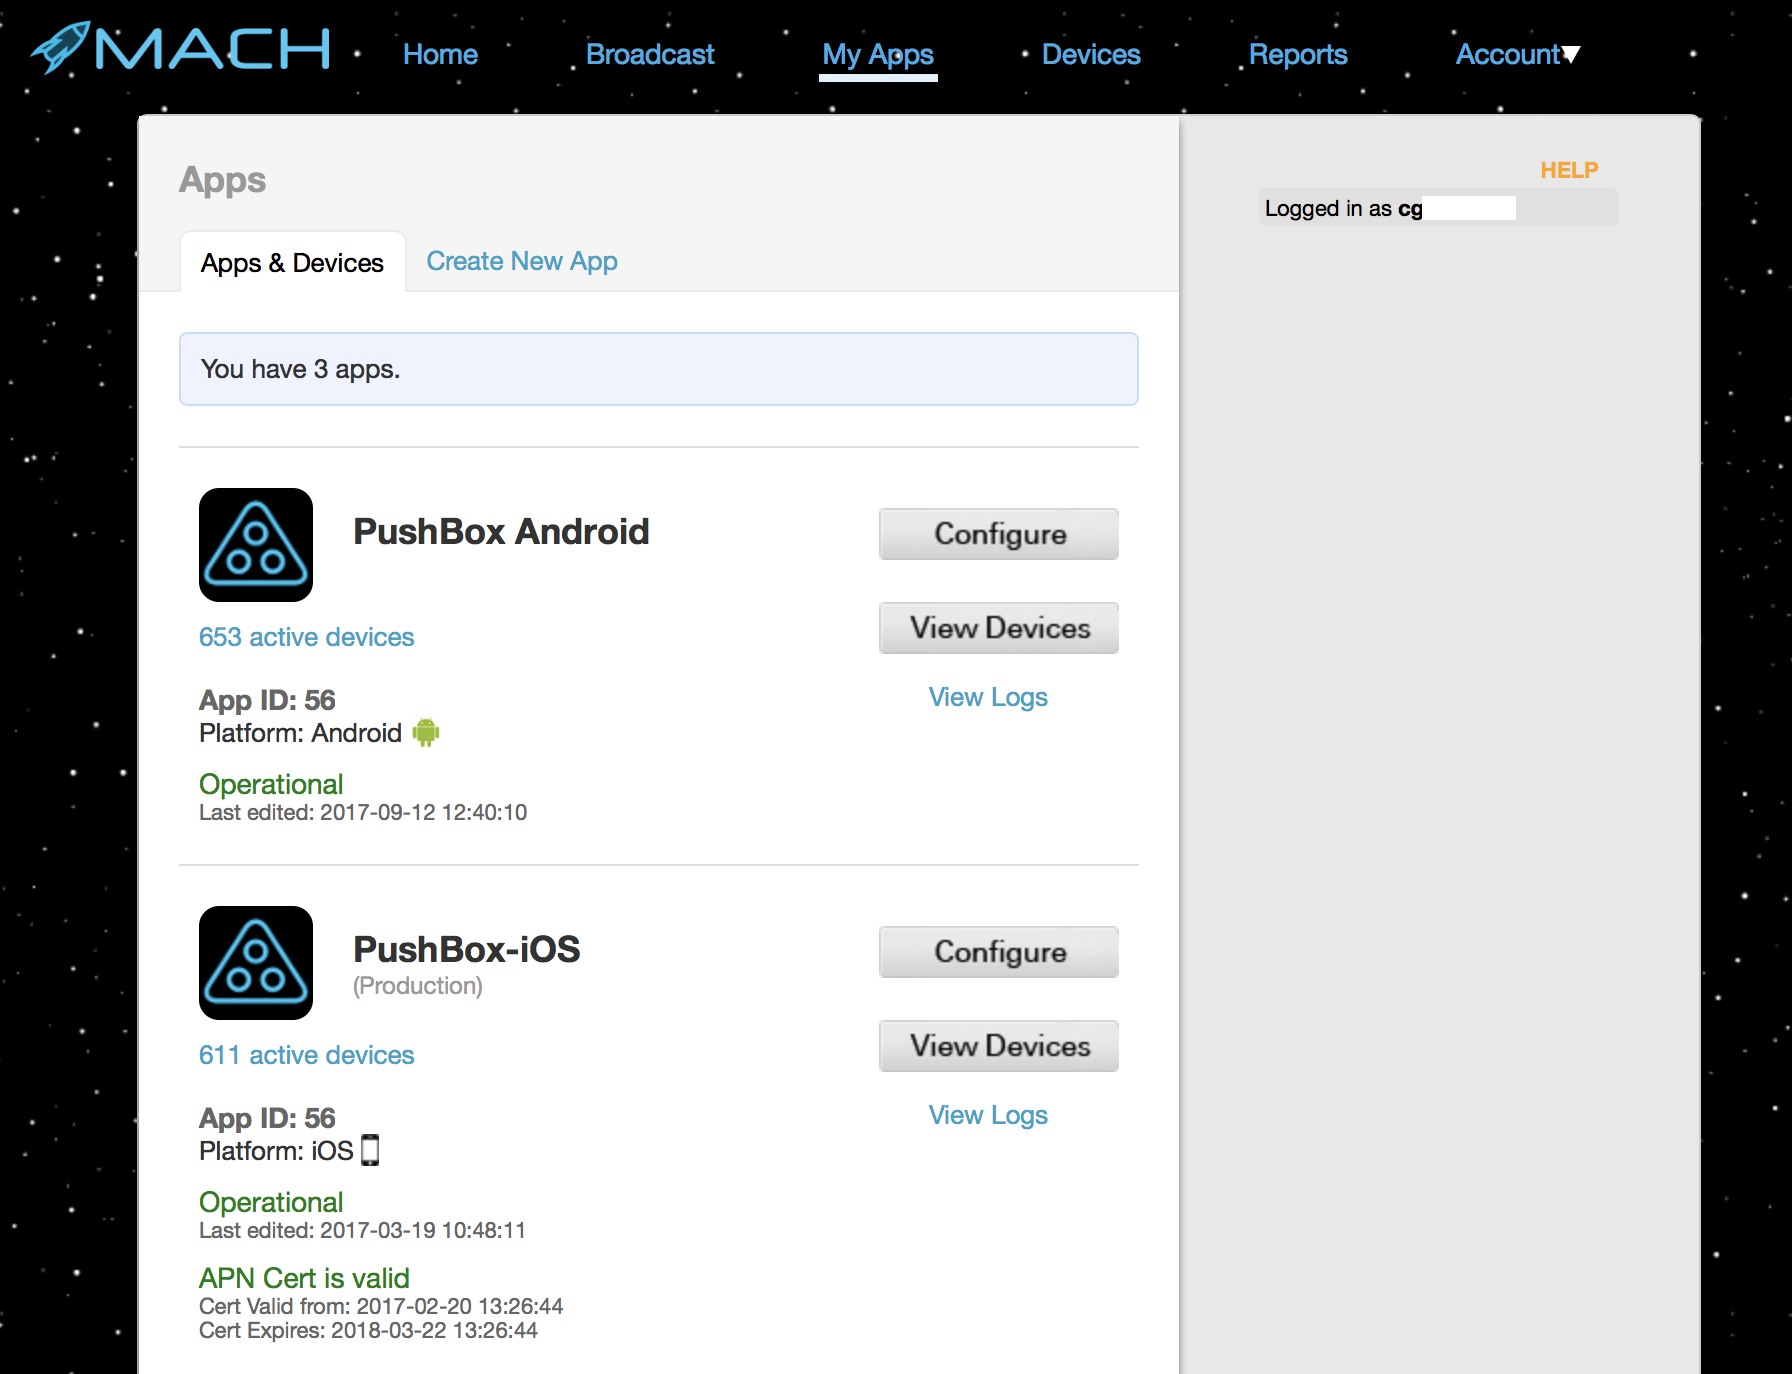This screenshot has height=1374, width=1792.
Task: Click the 'Platform: iOS' text
Action: (276, 1151)
